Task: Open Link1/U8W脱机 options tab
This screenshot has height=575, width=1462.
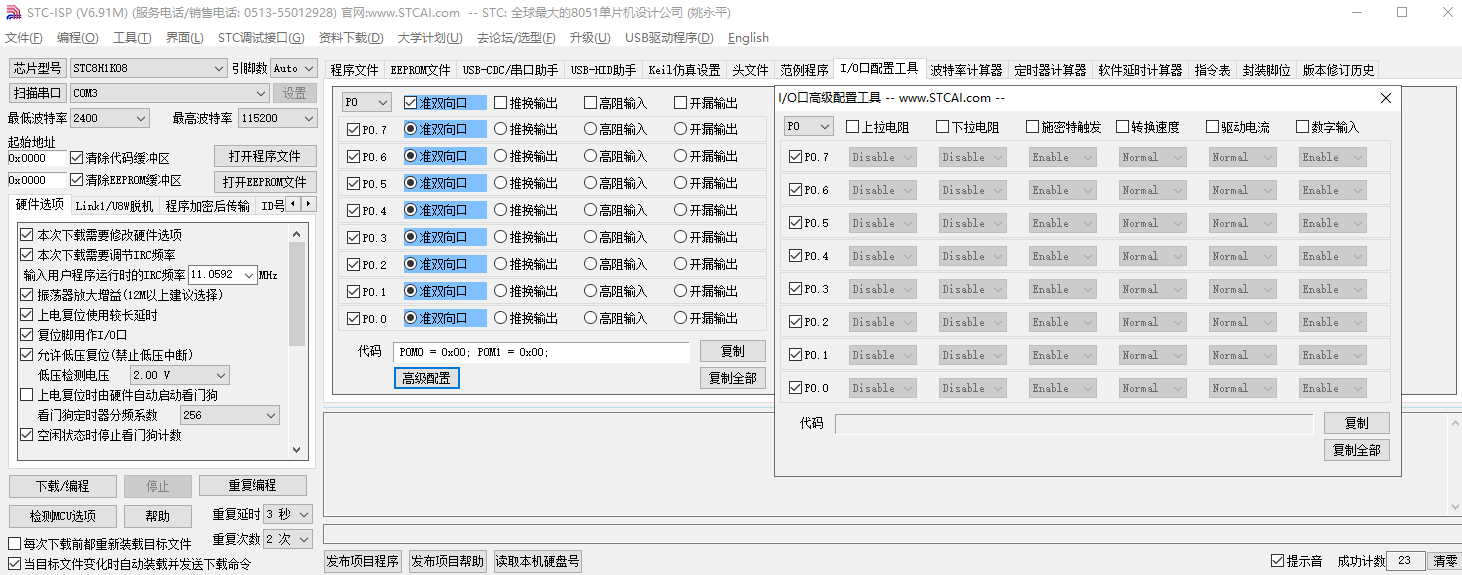Action: coord(115,206)
